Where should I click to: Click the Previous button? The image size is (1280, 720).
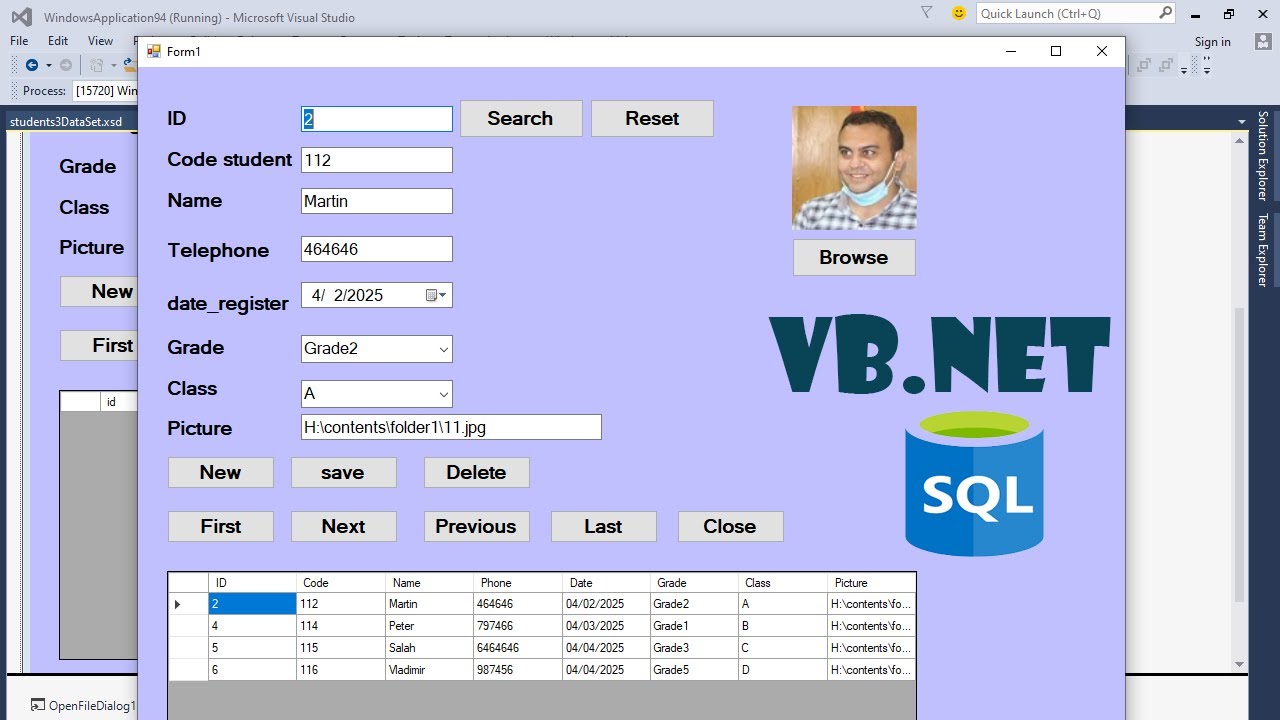pos(476,526)
